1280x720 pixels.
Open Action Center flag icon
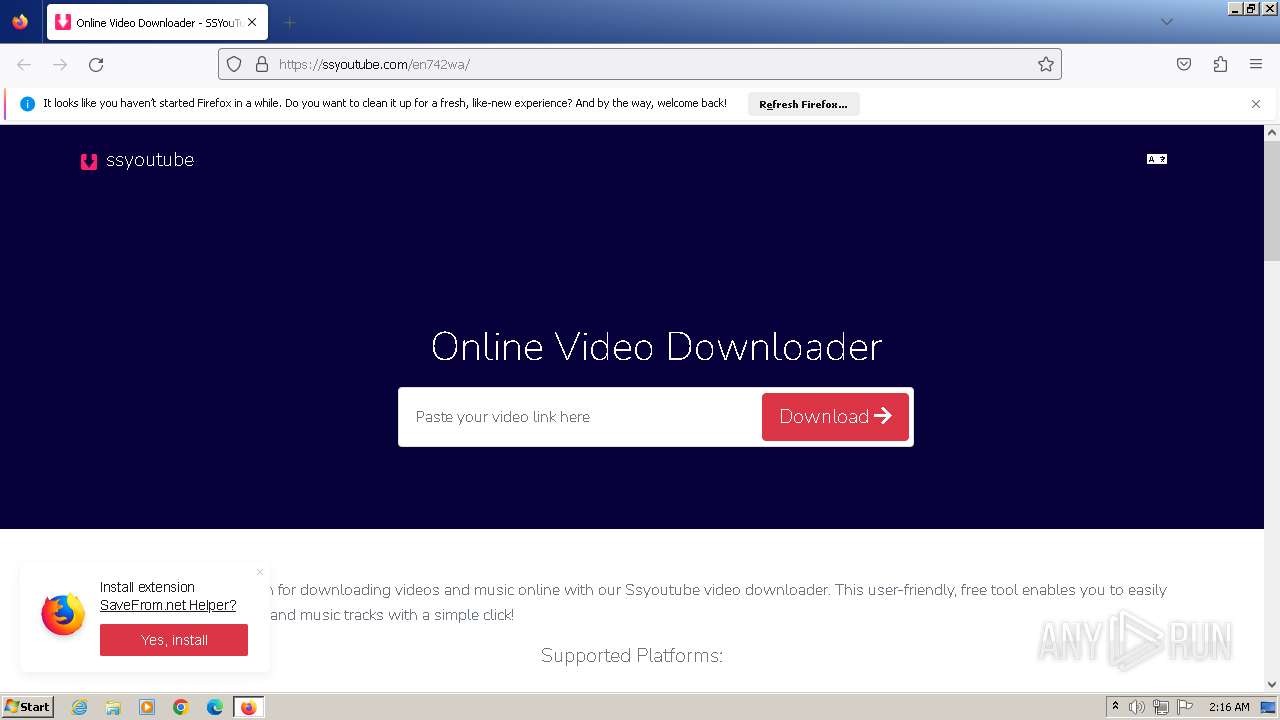[x=1184, y=707]
